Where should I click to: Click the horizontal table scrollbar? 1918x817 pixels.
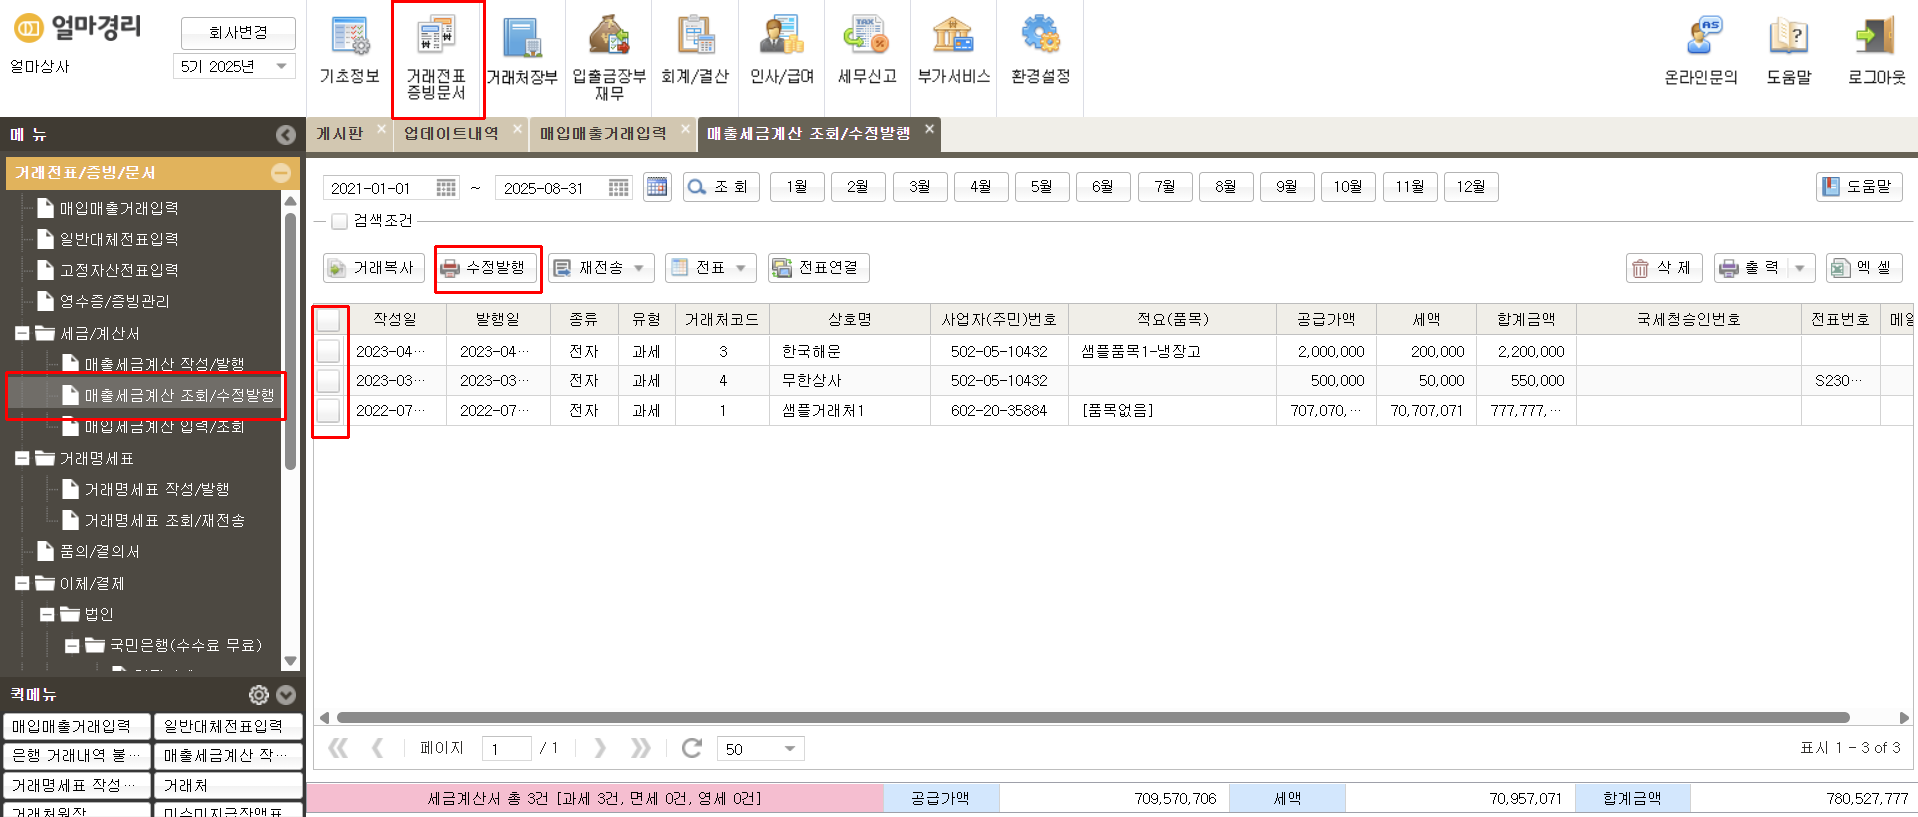tap(1093, 717)
